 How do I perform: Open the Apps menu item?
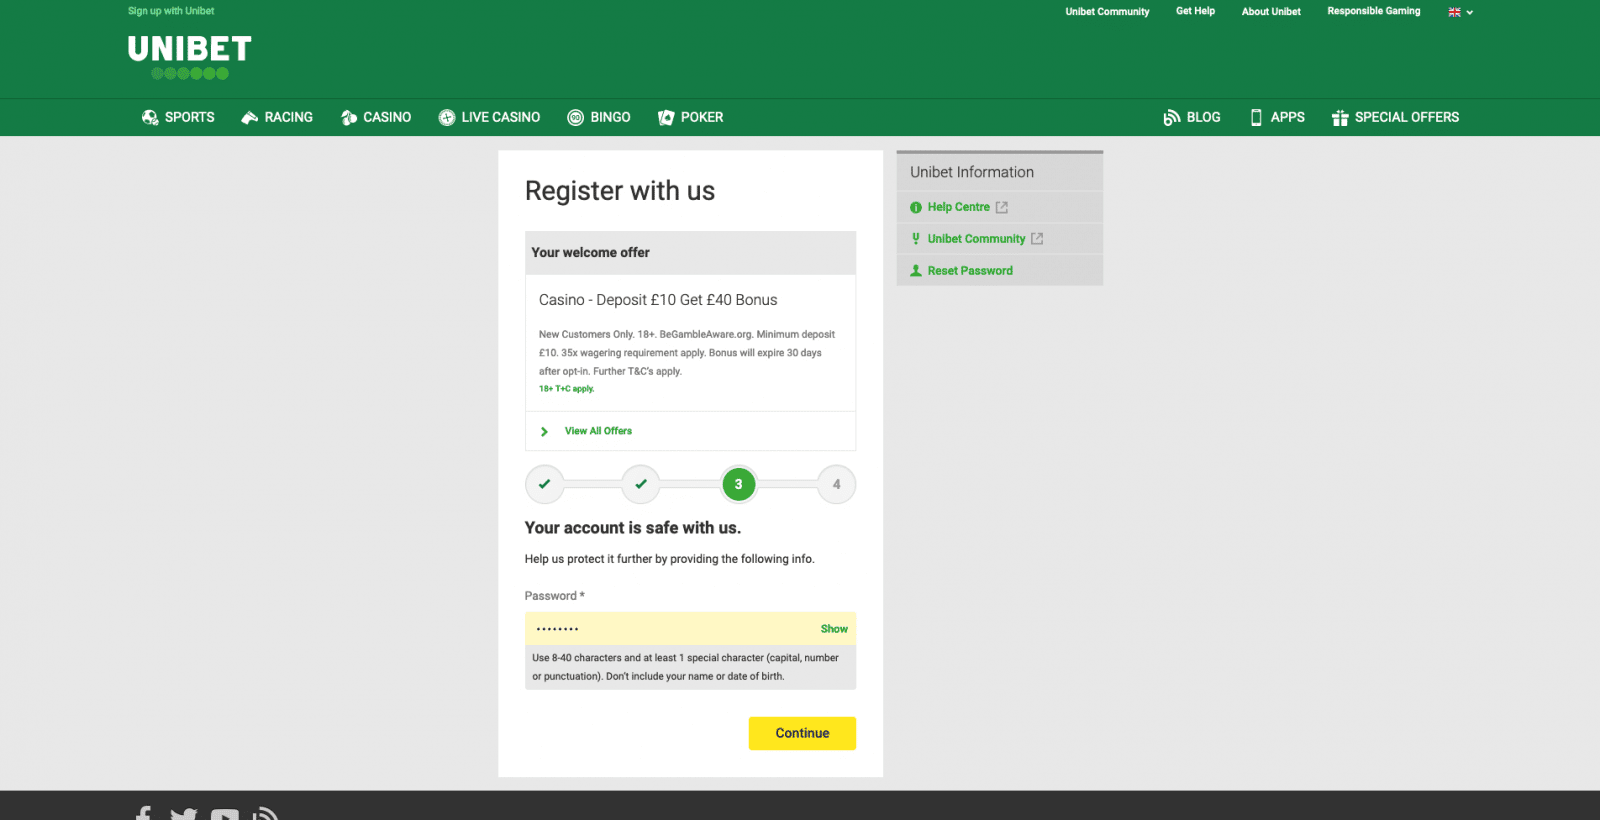click(x=1277, y=118)
